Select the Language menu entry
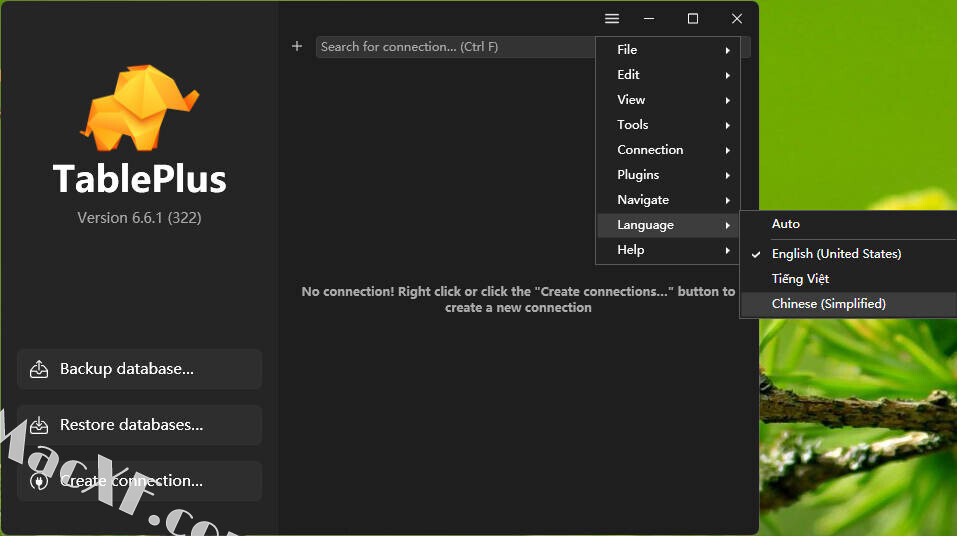 point(668,225)
